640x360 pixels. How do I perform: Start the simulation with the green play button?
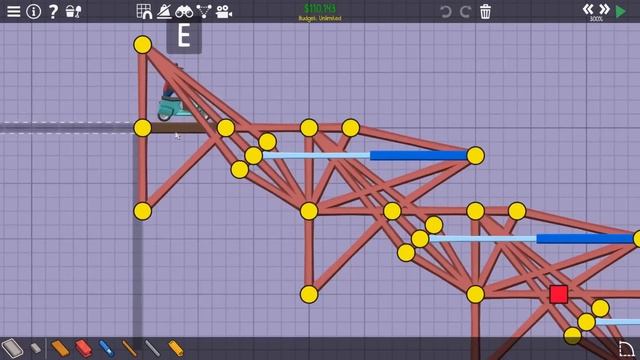click(620, 11)
